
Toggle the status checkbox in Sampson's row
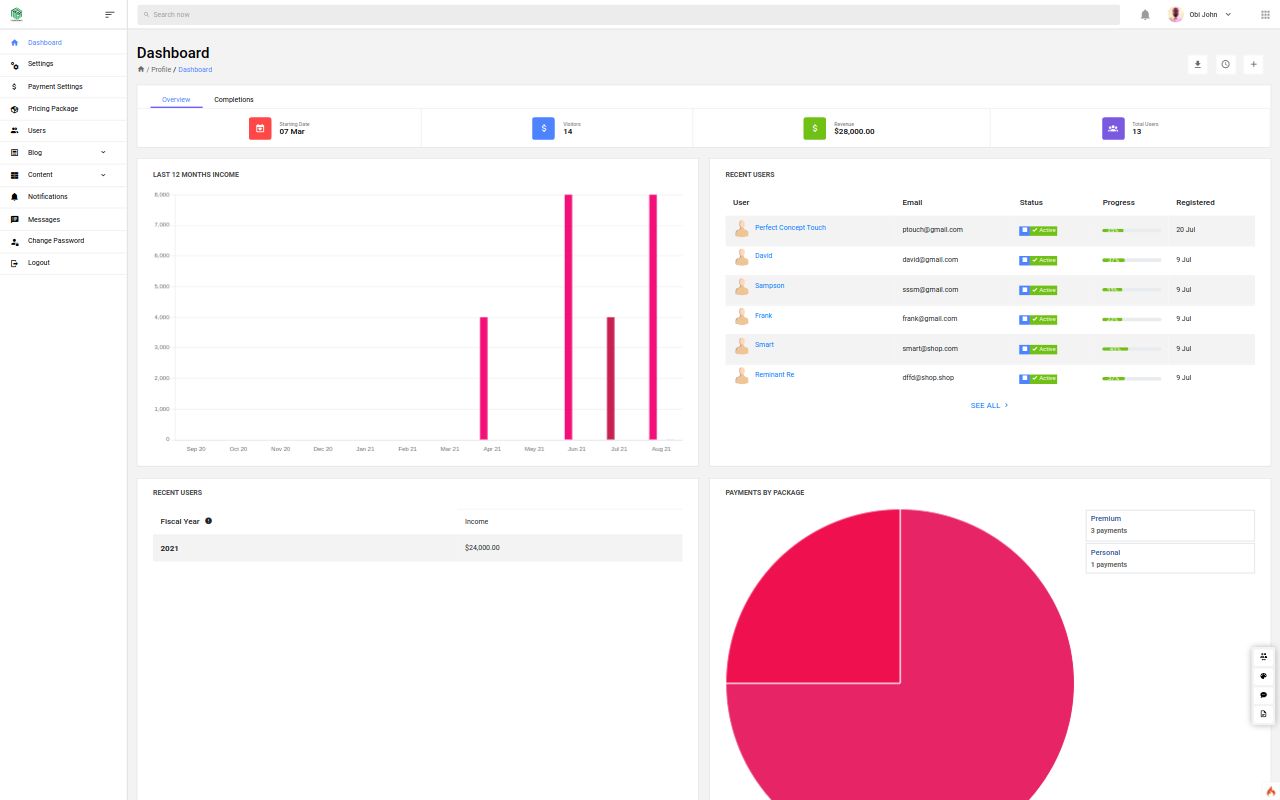click(1025, 290)
